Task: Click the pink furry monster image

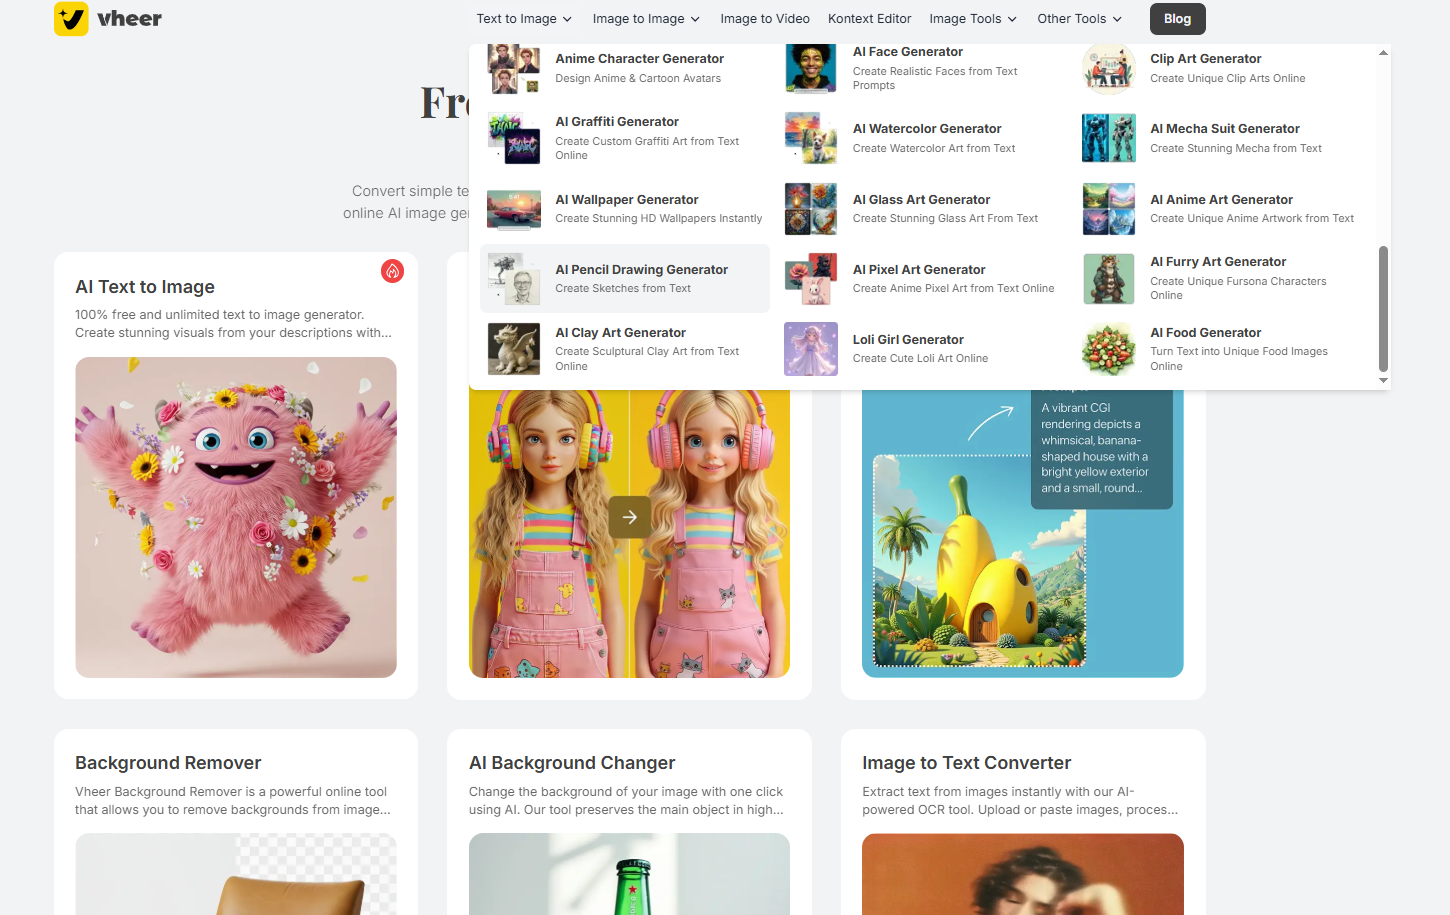Action: pos(236,517)
